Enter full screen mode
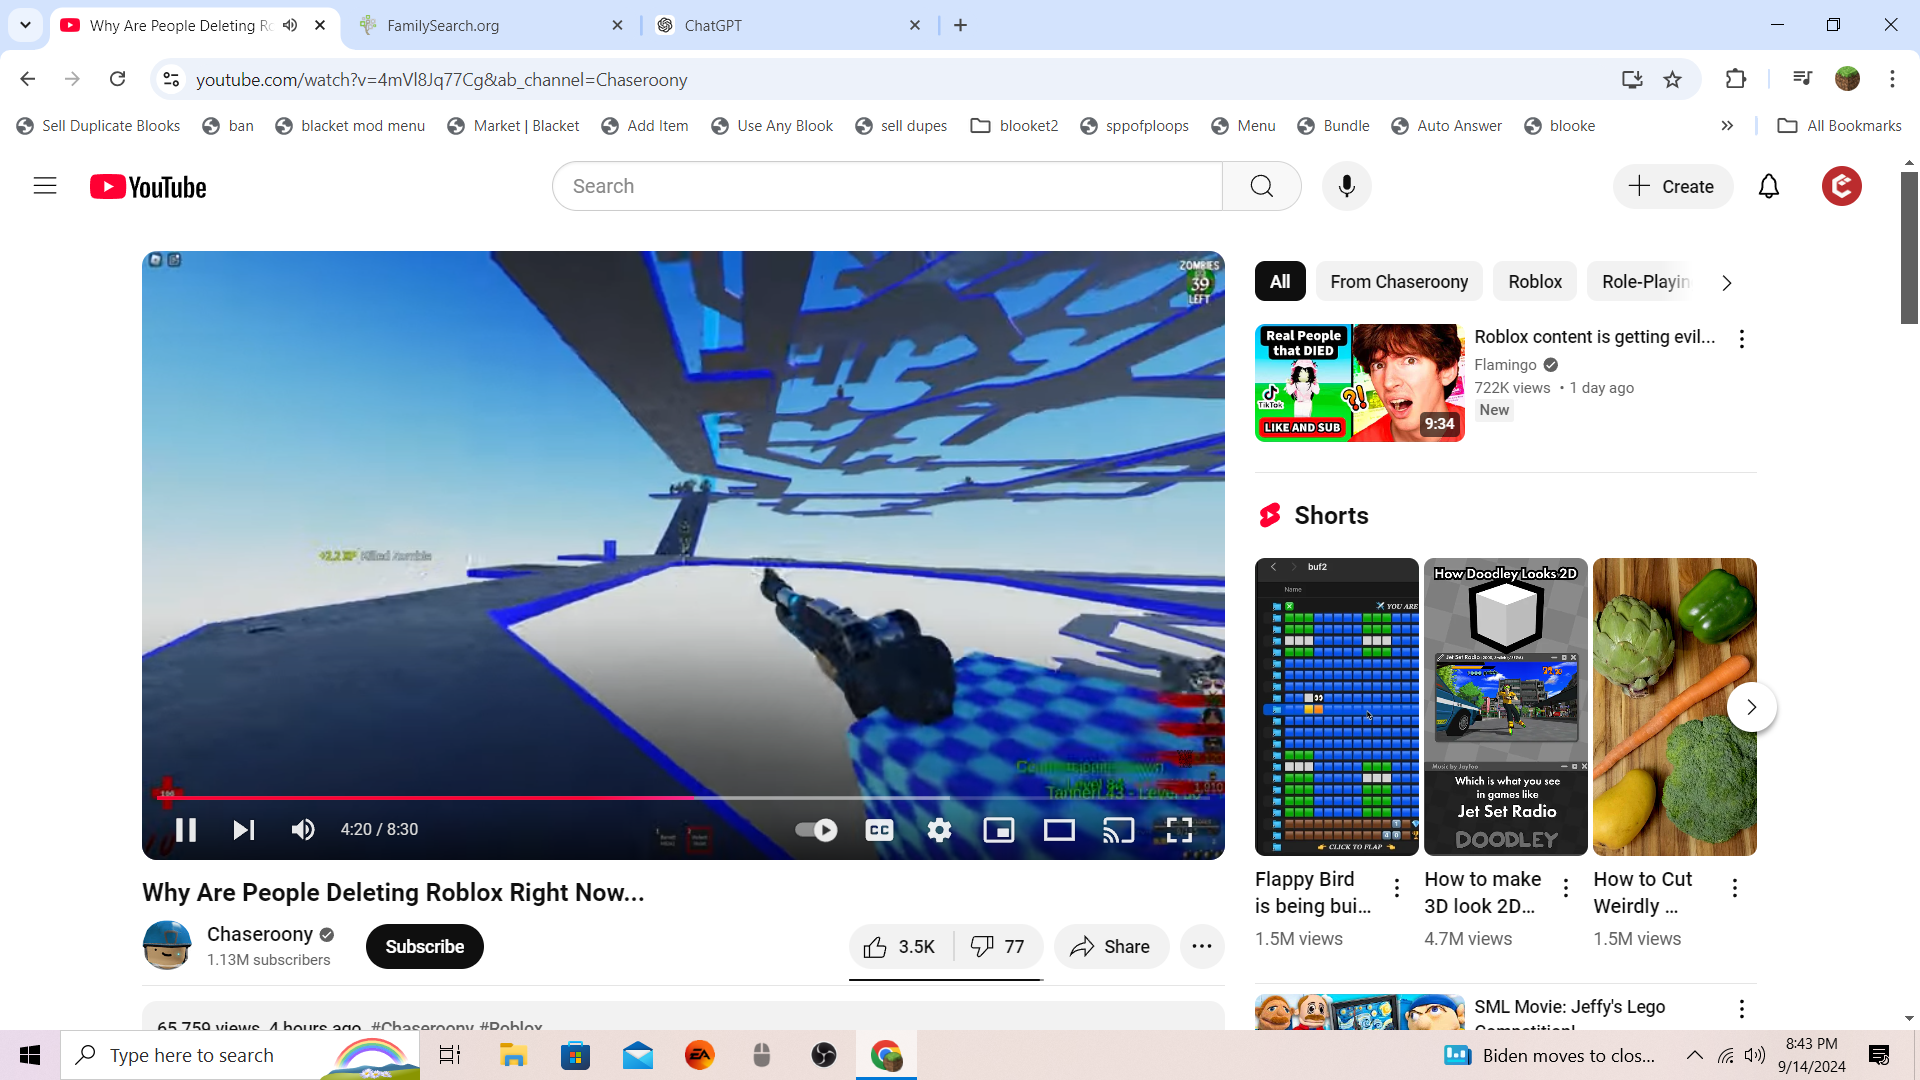Image resolution: width=1920 pixels, height=1080 pixels. click(1179, 830)
